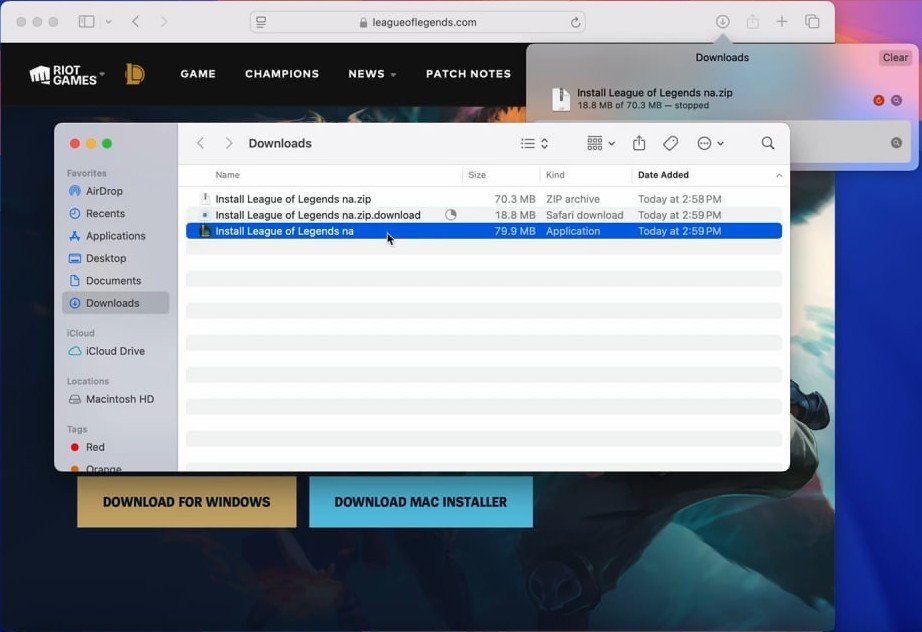This screenshot has height=632, width=922.
Task: Select the 'Install League of Legends na' application
Action: pyautogui.click(x=484, y=231)
